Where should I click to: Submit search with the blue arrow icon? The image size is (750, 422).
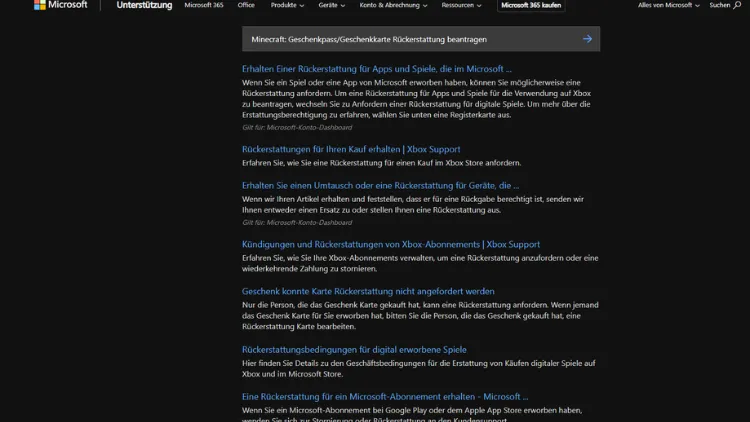[587, 39]
